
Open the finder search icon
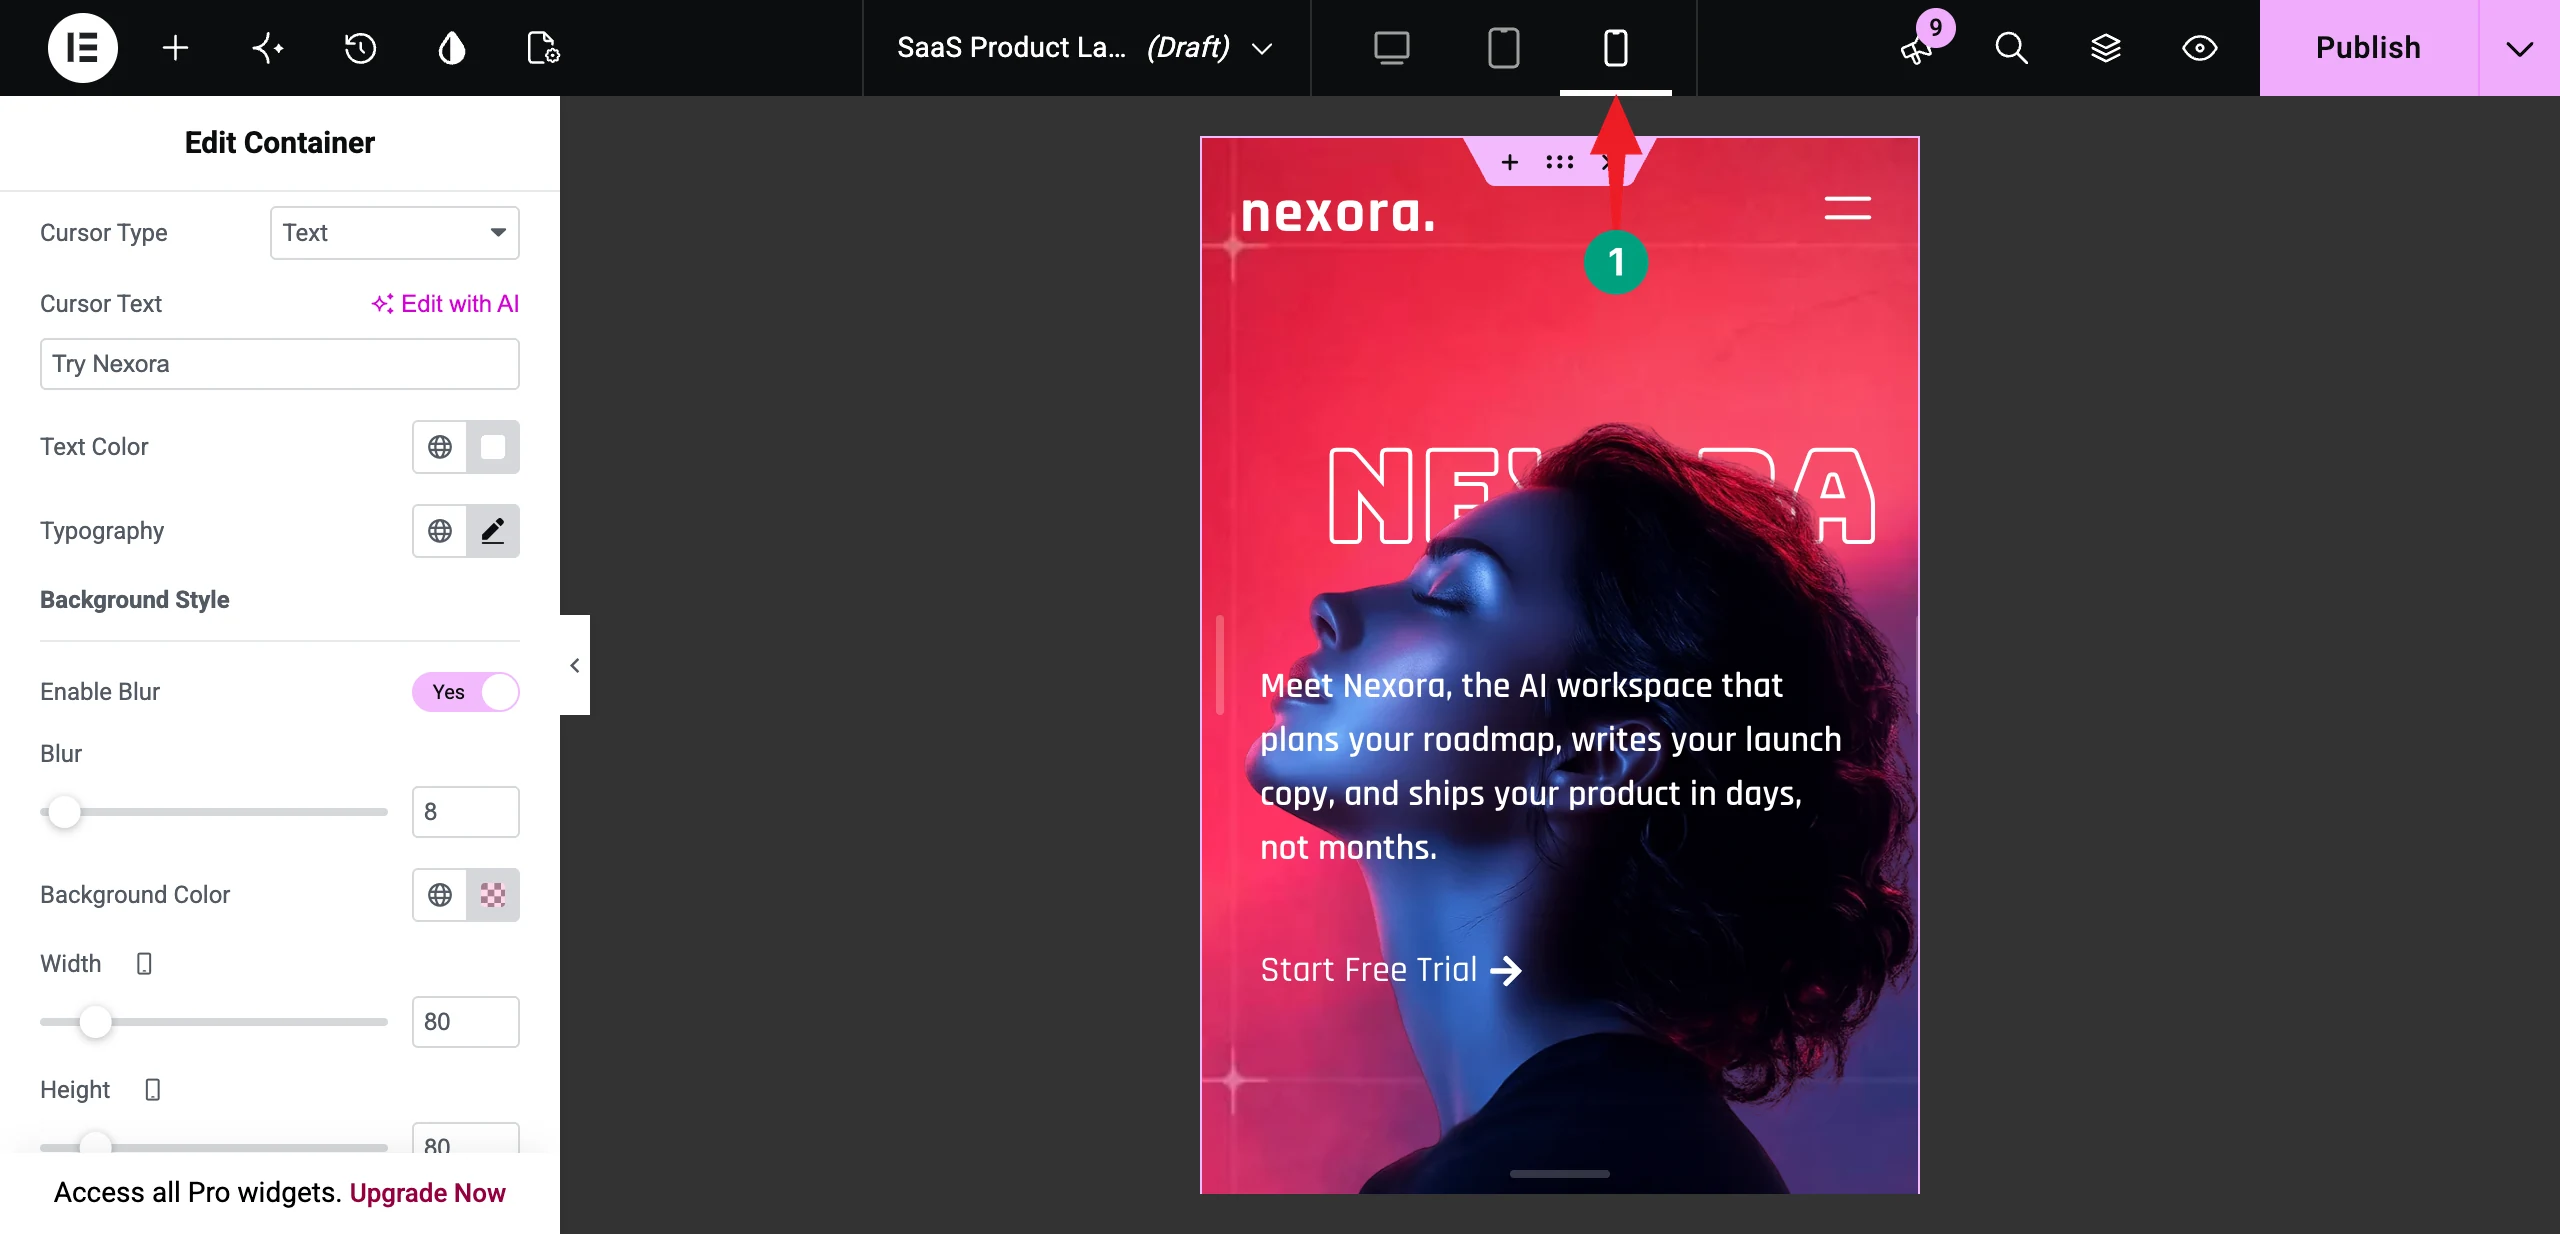pos(2011,48)
